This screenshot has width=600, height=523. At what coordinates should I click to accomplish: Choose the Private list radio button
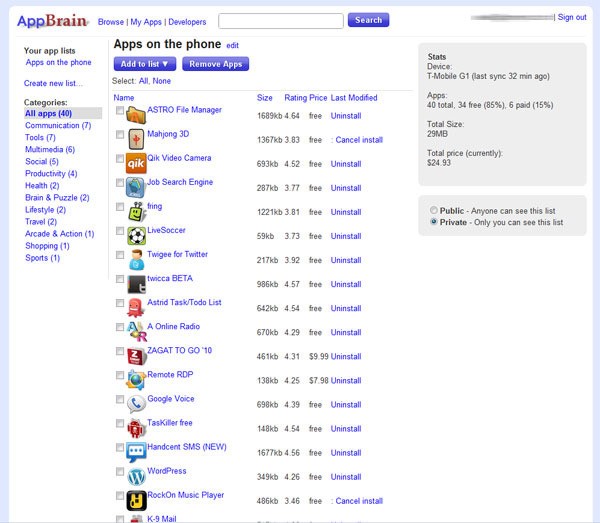click(x=434, y=222)
